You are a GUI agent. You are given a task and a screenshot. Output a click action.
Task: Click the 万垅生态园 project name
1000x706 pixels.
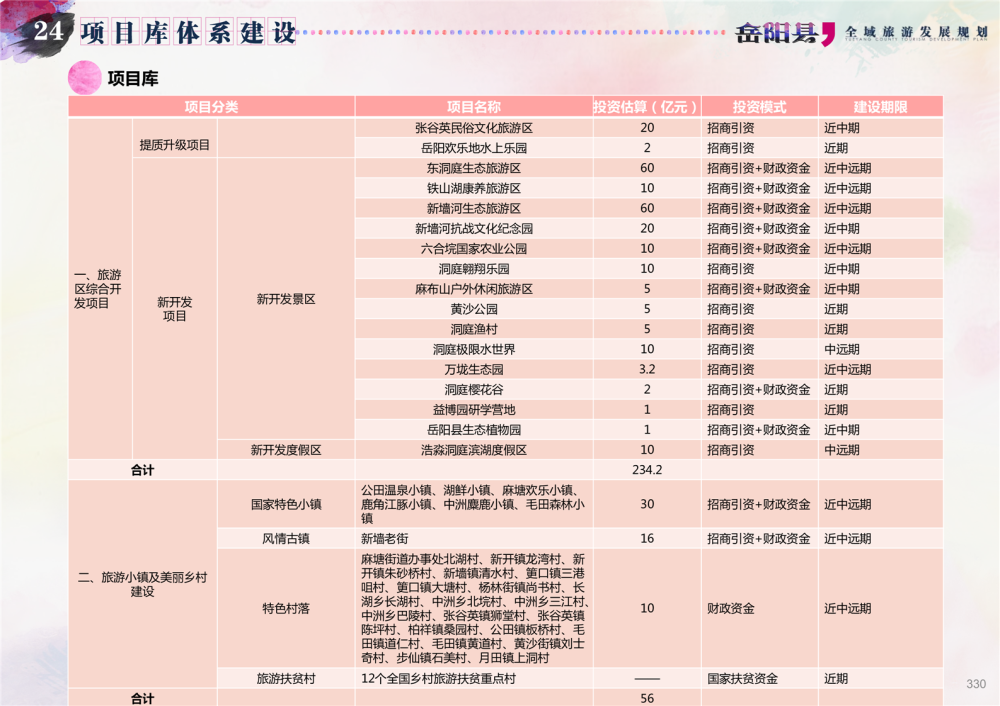pos(473,369)
